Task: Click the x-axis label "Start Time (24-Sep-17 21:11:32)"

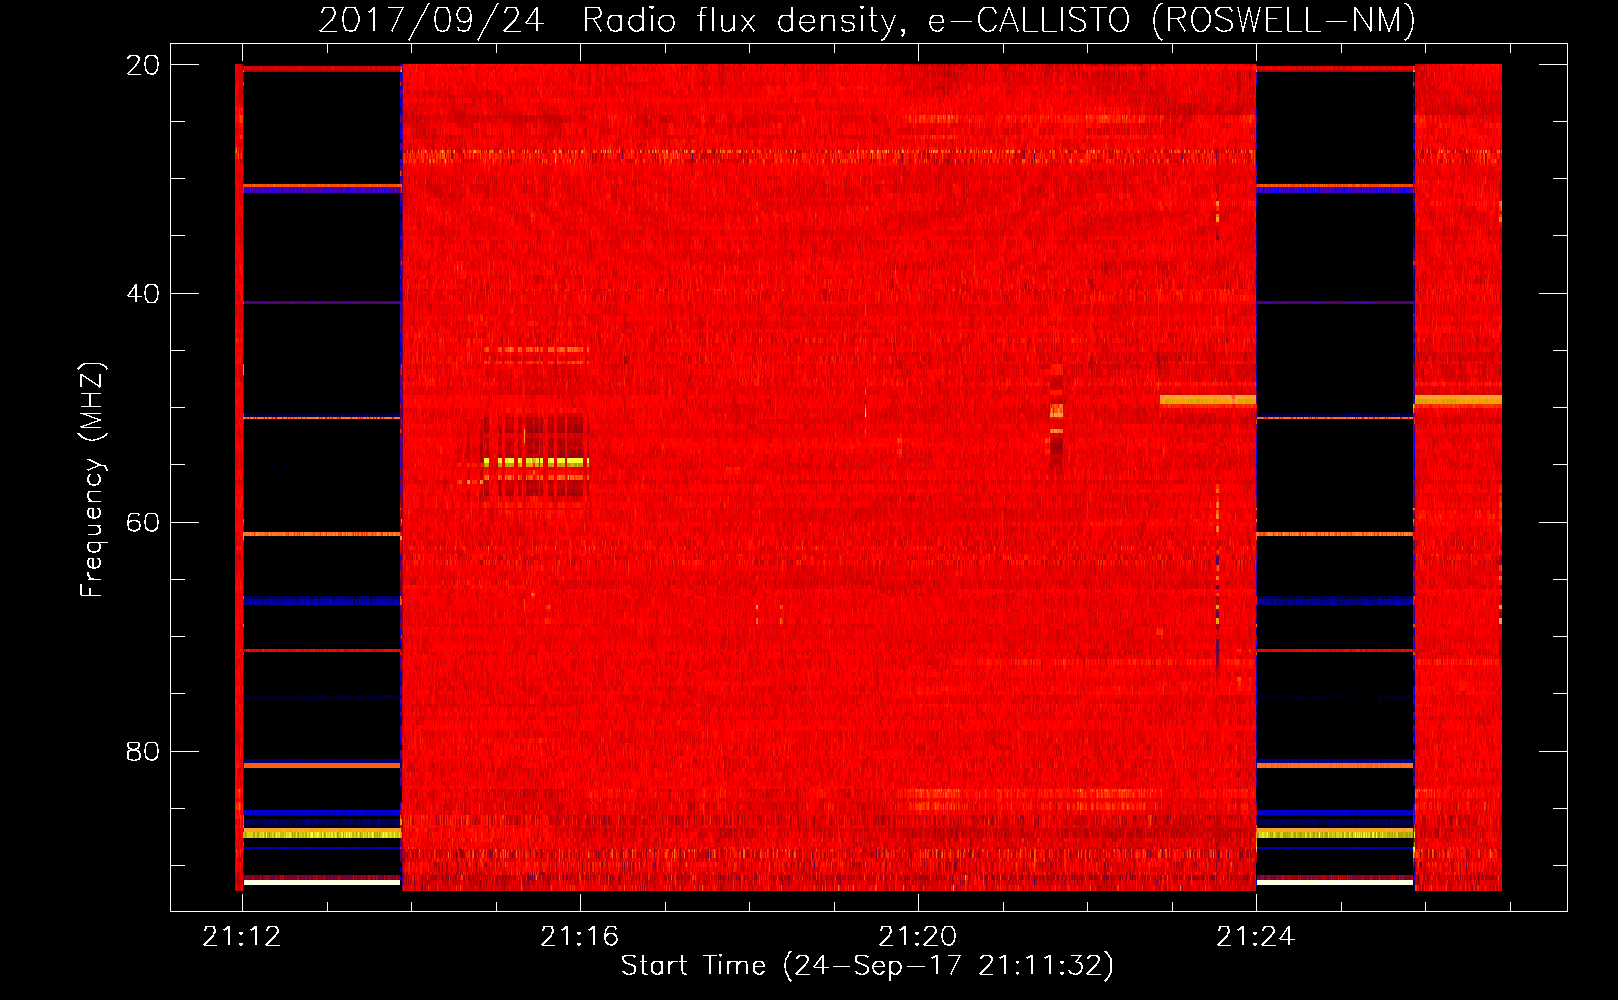Action: coord(867,966)
